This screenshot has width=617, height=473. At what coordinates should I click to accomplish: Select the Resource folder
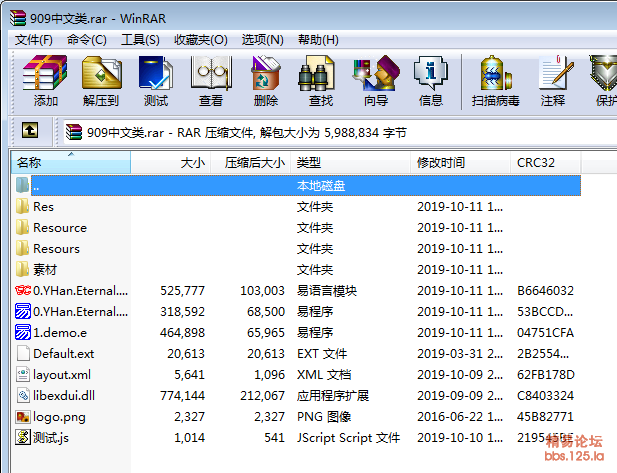59,227
